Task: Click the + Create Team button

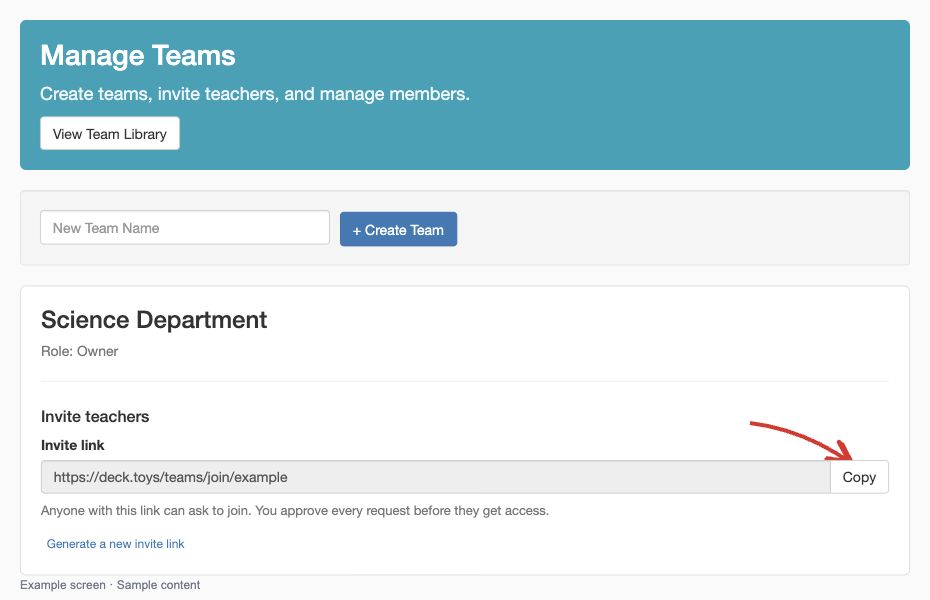Action: click(x=399, y=229)
